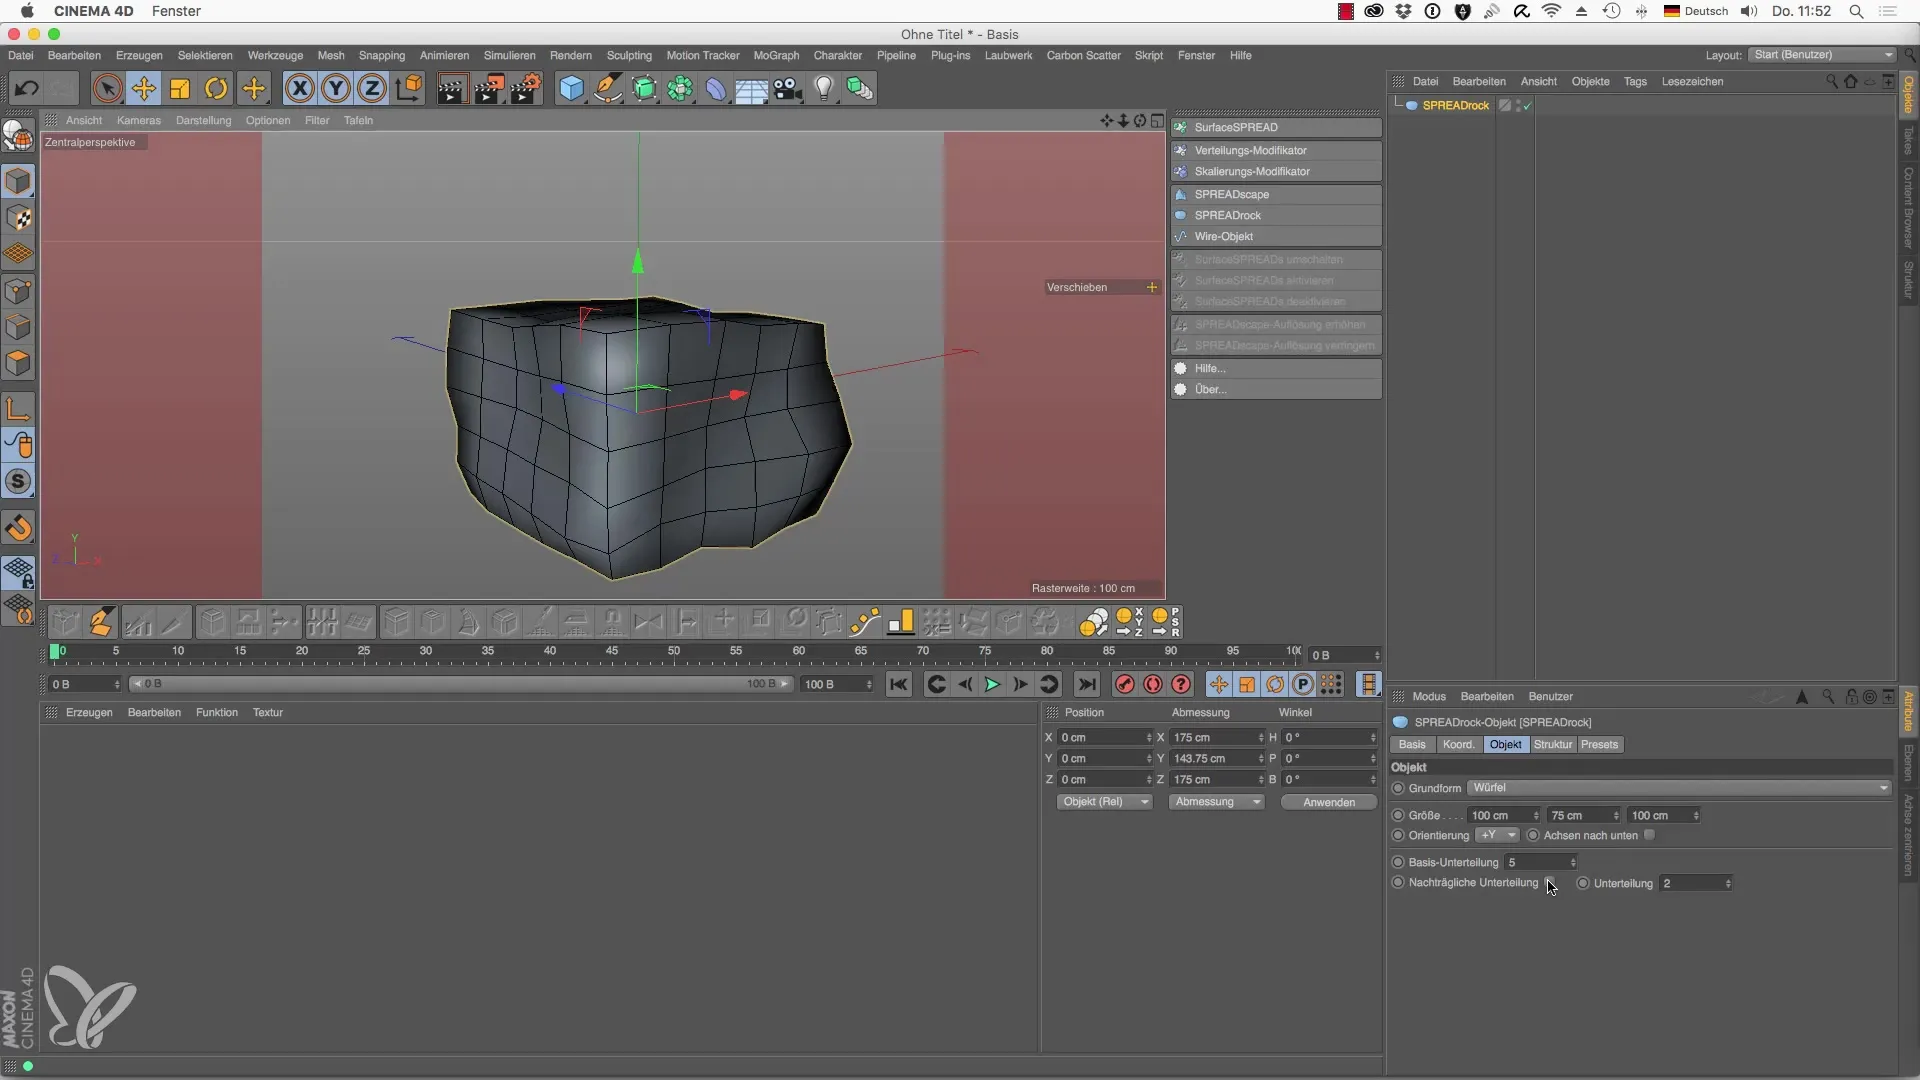Open the viewport Darstellung menu
The width and height of the screenshot is (1920, 1080).
pyautogui.click(x=203, y=120)
